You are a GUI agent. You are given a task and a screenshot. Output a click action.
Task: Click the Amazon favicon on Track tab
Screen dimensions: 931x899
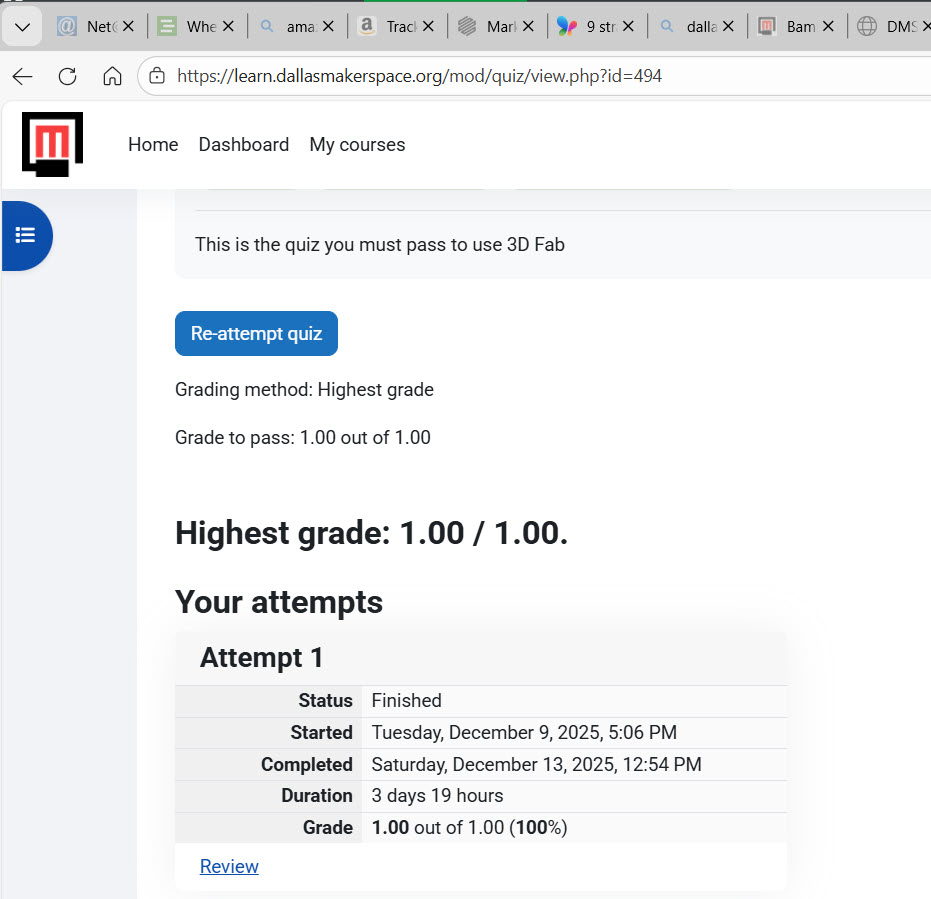point(367,26)
